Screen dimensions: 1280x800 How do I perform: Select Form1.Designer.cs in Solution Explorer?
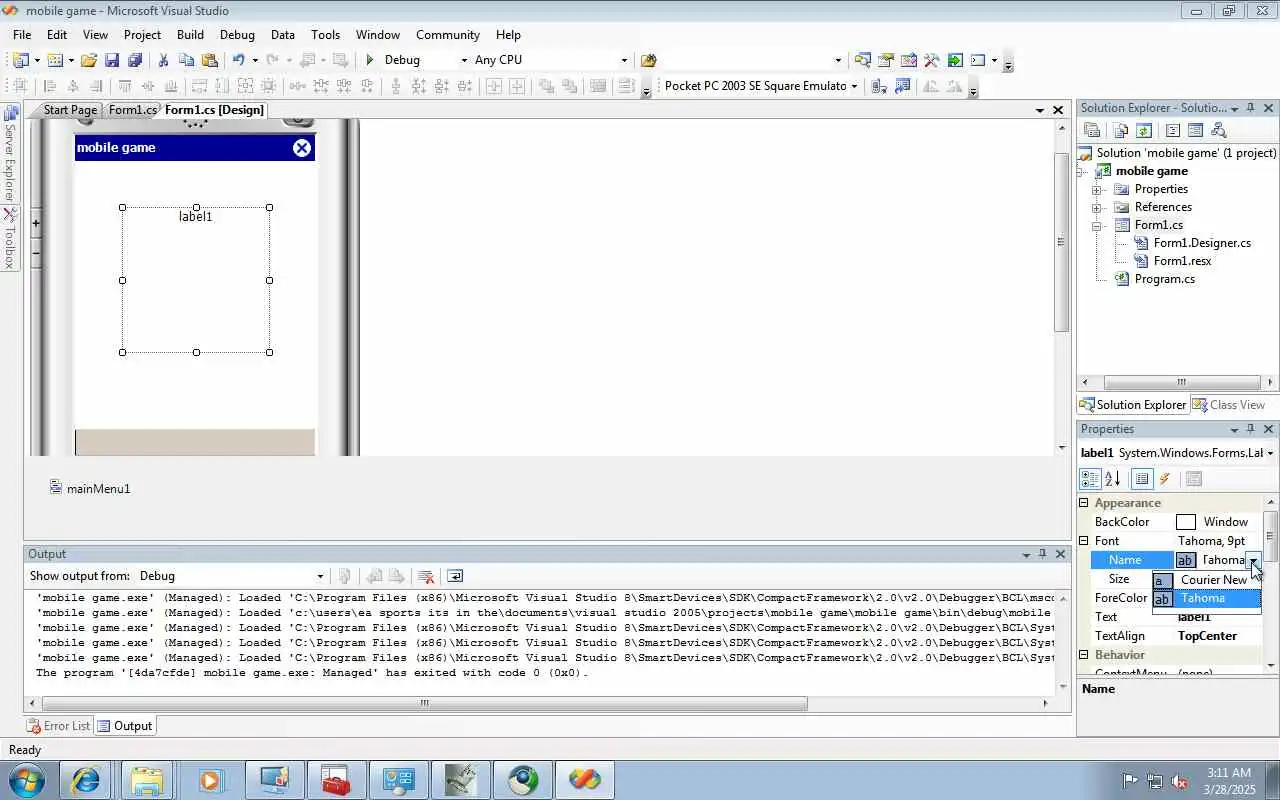pos(1202,243)
